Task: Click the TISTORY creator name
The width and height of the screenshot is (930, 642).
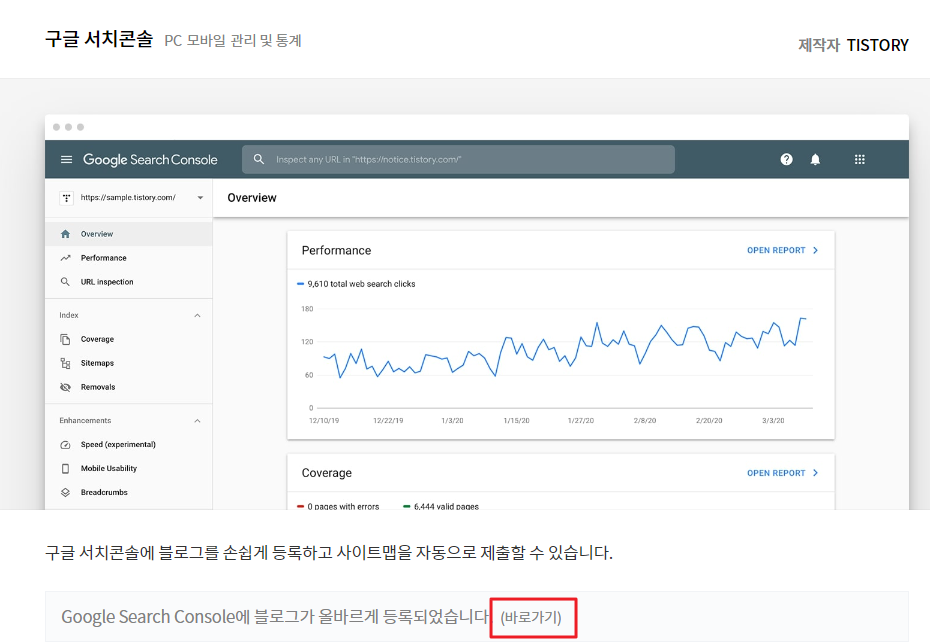Action: (x=877, y=45)
